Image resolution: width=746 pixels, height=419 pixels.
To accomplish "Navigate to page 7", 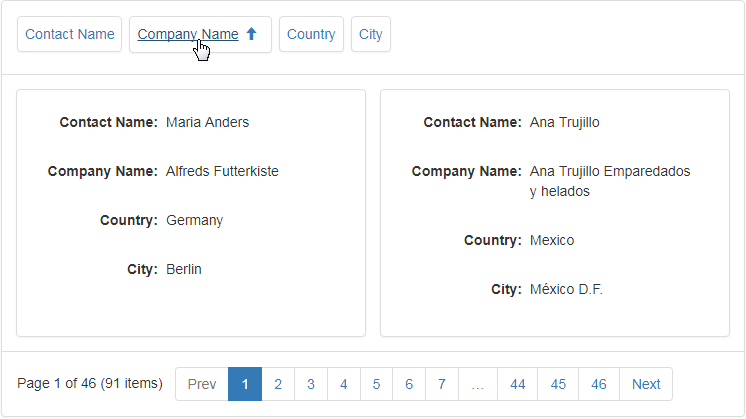I will coord(442,384).
